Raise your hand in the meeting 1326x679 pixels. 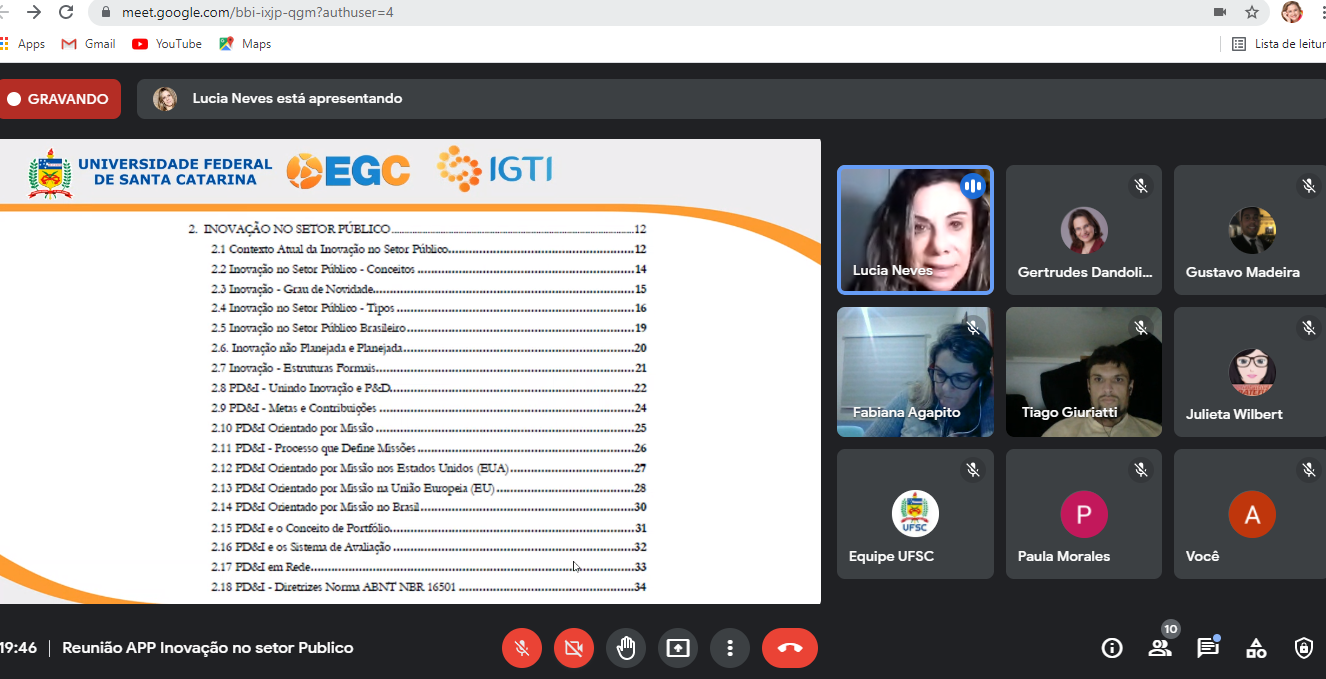[x=626, y=648]
